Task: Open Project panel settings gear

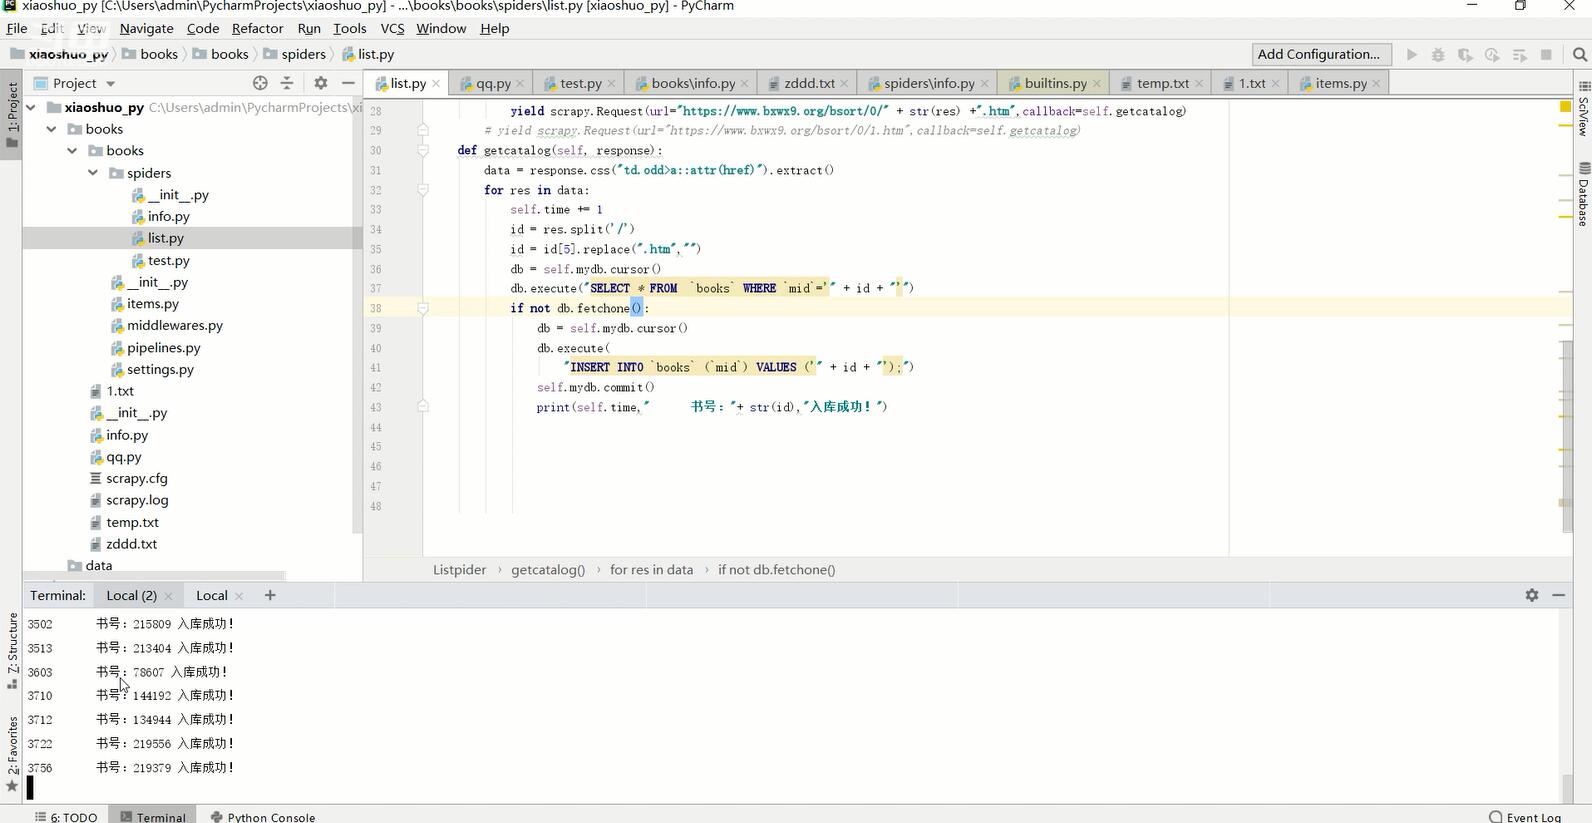Action: click(x=320, y=83)
